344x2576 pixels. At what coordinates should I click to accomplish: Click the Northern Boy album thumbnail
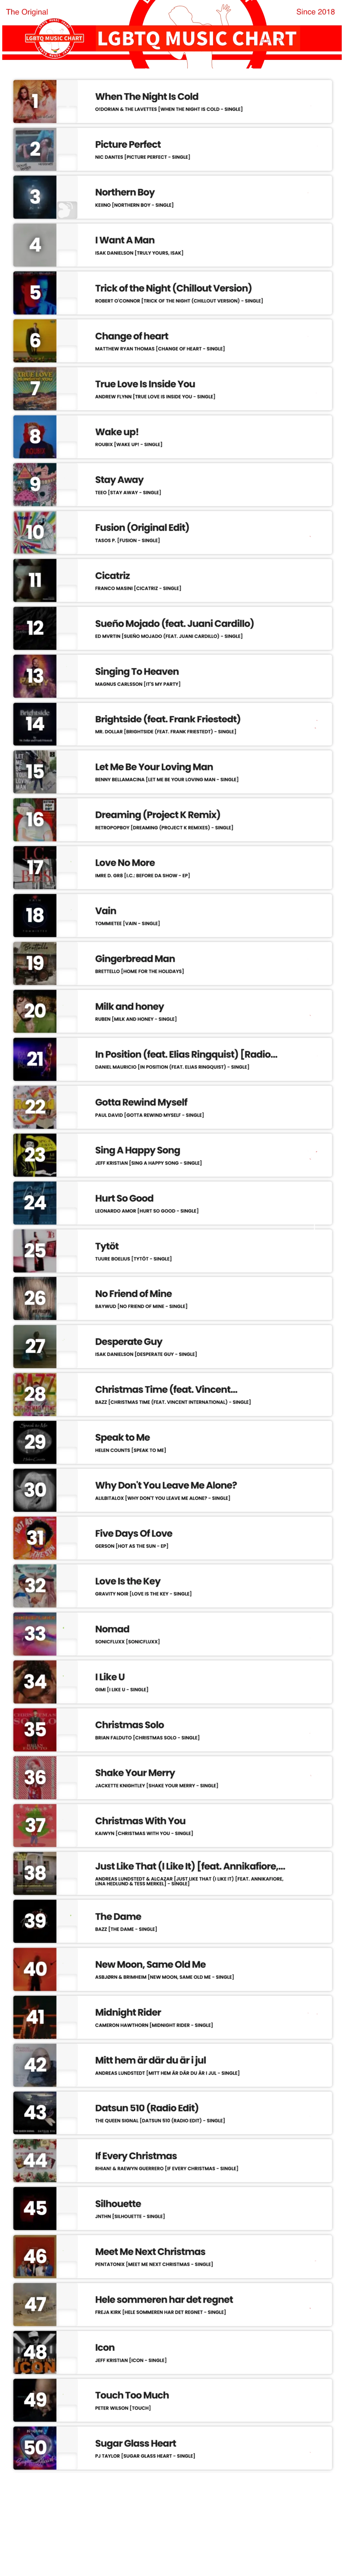tap(35, 197)
